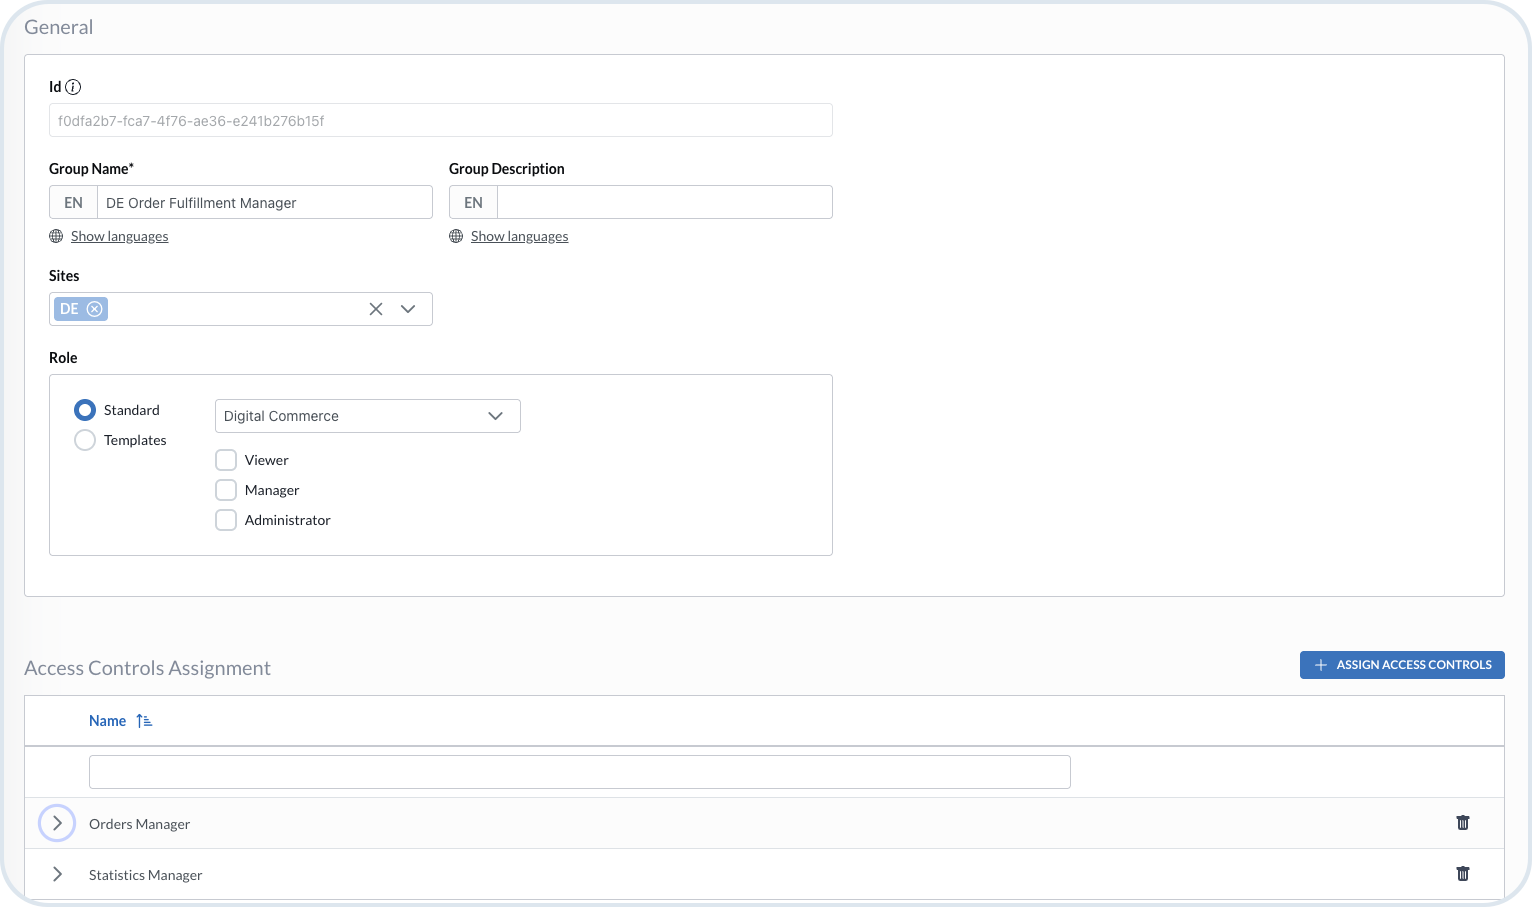Click Show languages under Group Description

(x=519, y=236)
